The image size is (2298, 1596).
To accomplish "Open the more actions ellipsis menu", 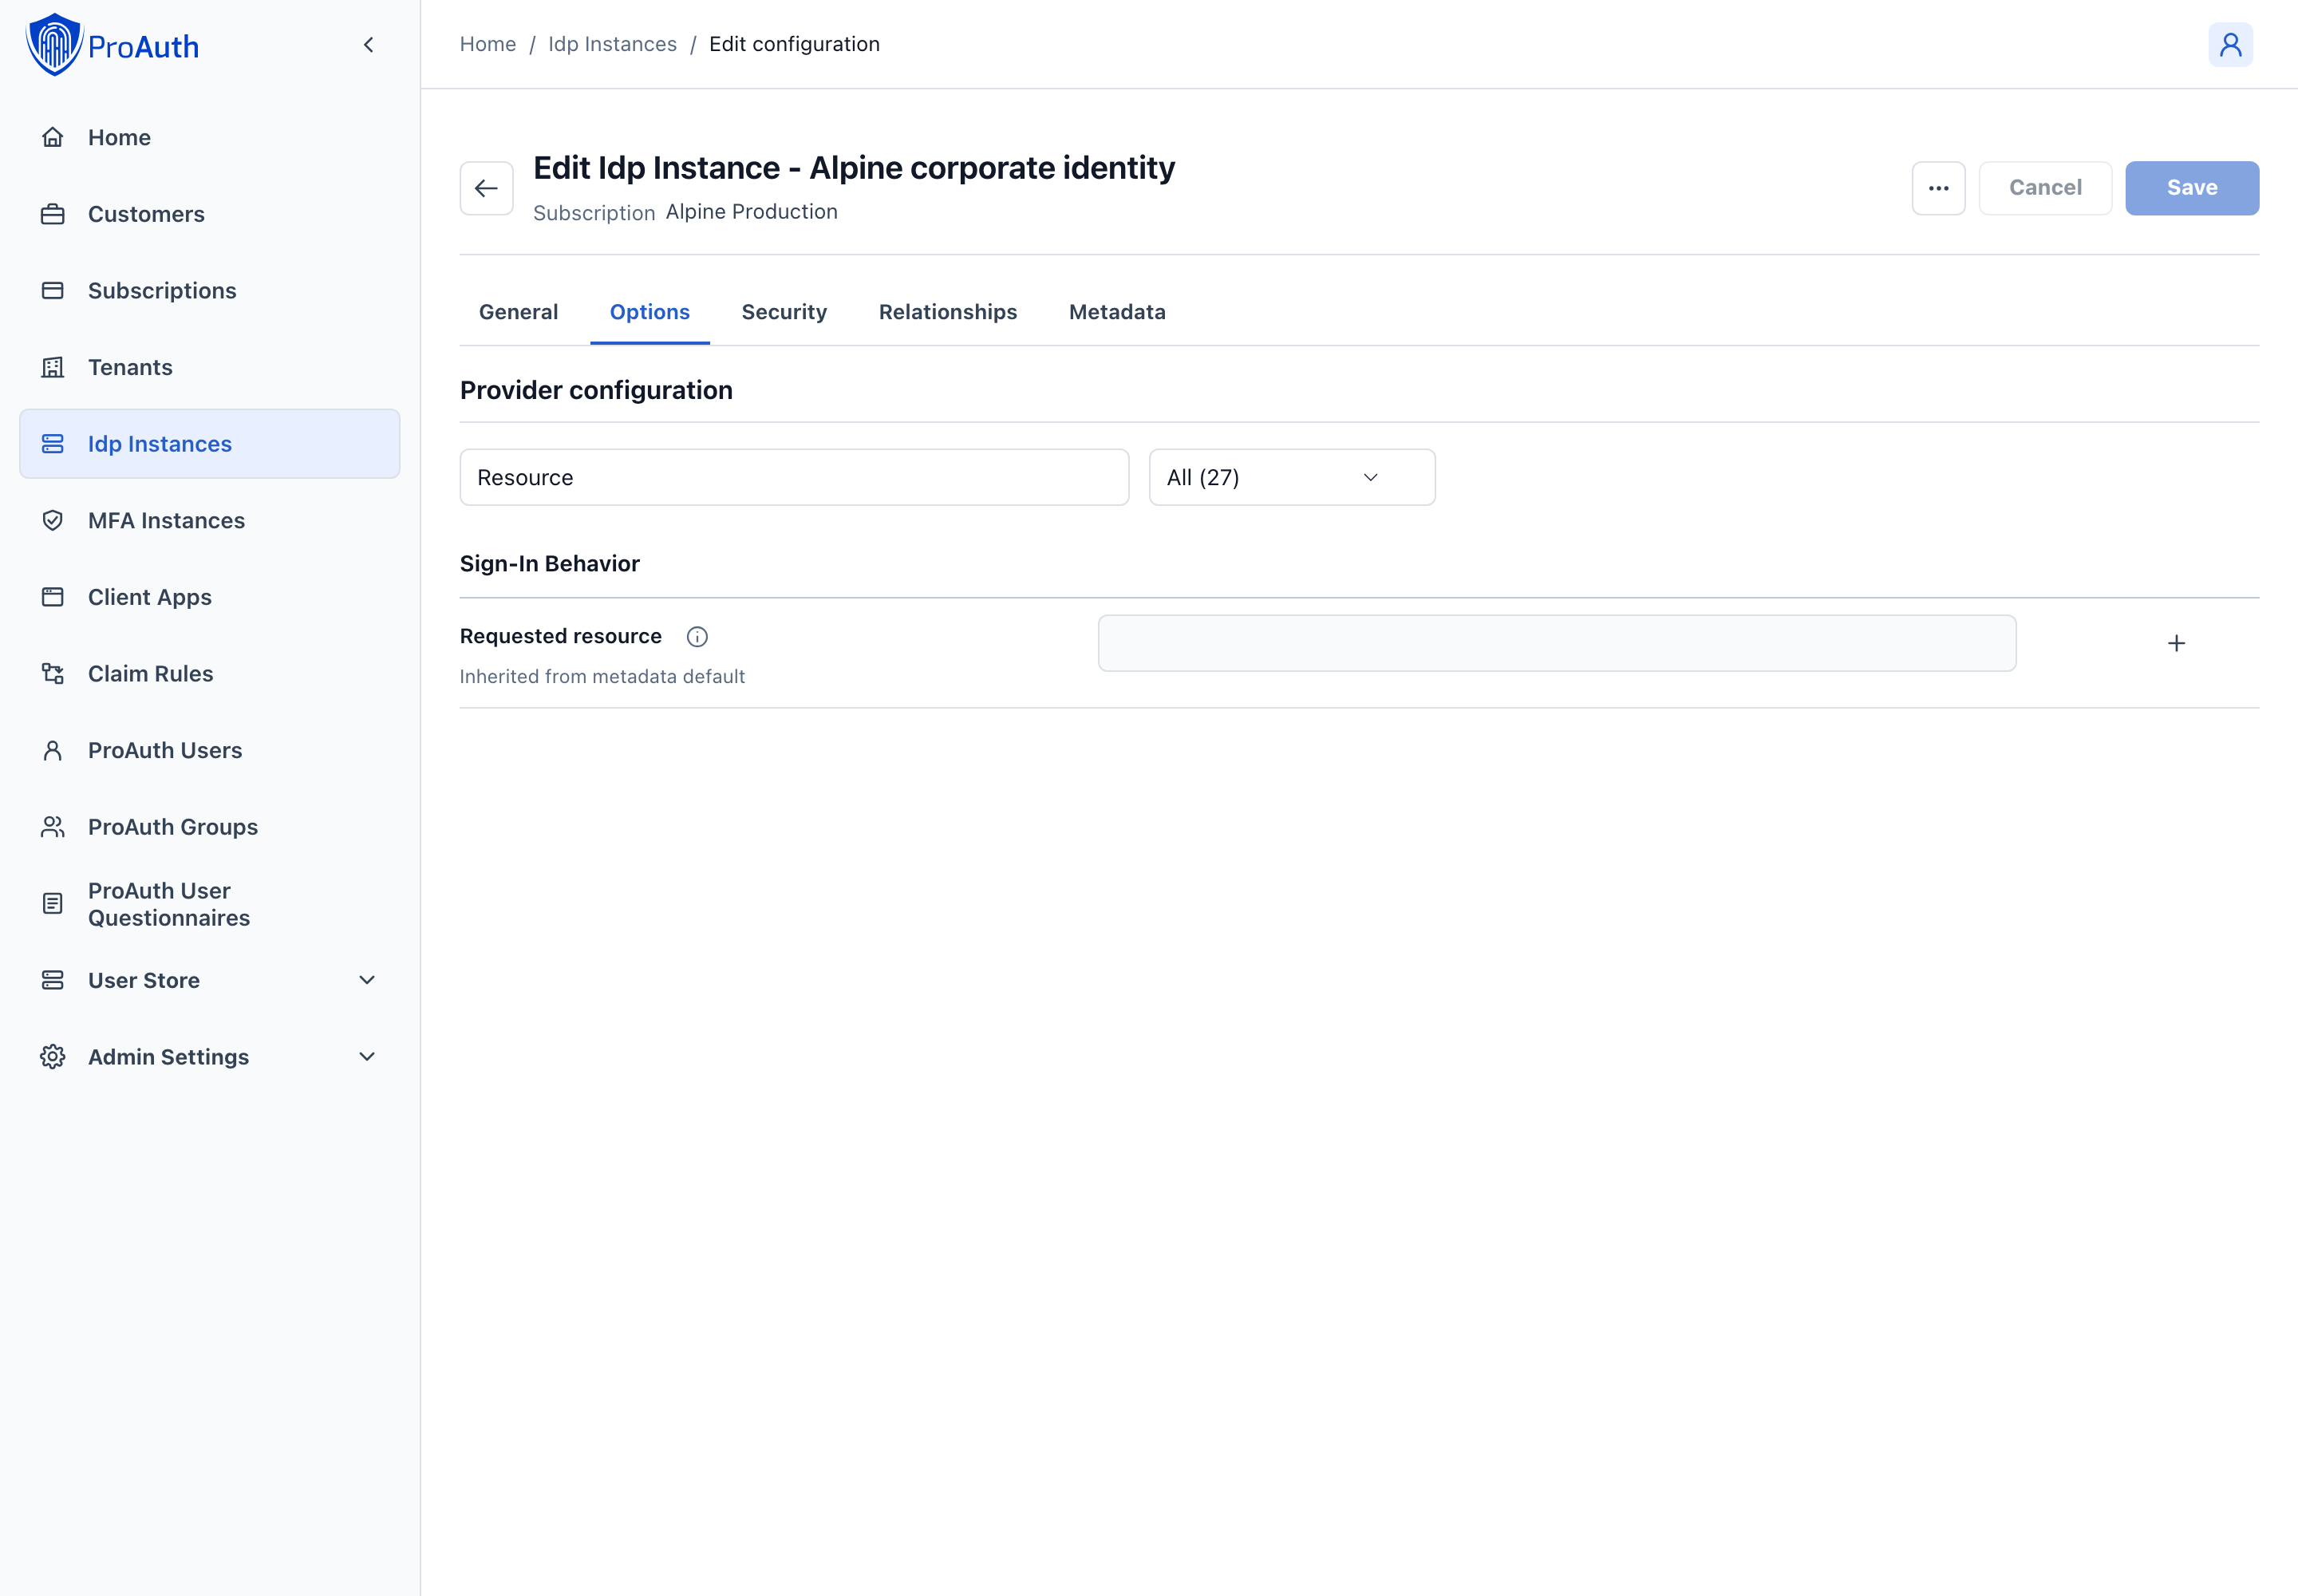I will coord(1938,188).
